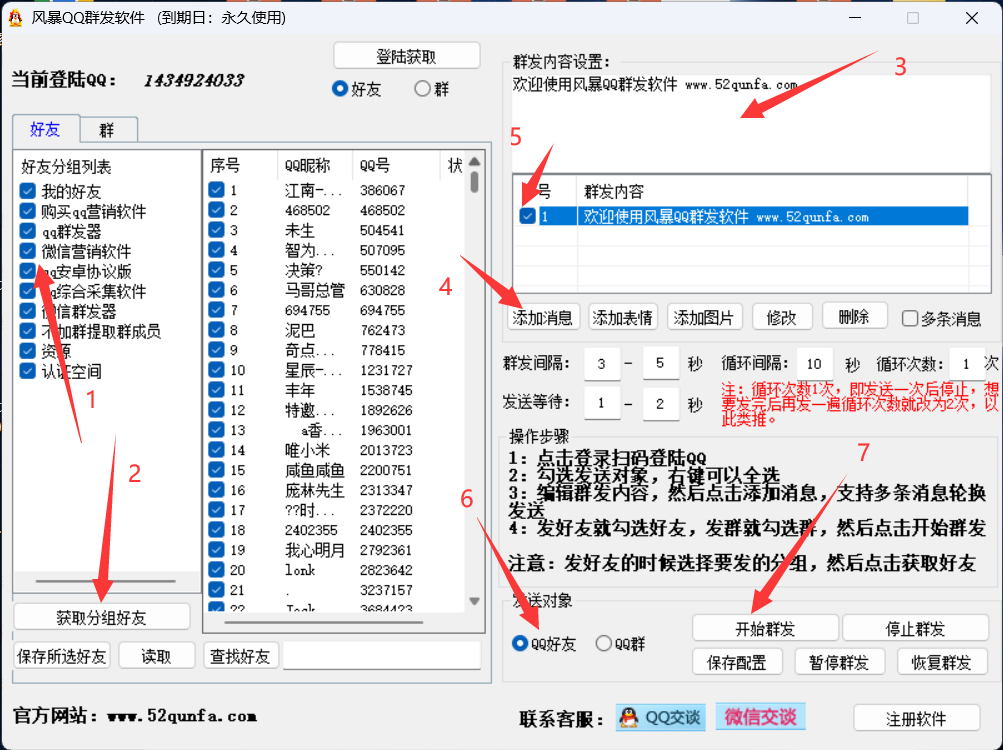Viewport: 1003px width, 750px height.
Task: Click the friend list scroll up arrow
Action: tap(474, 161)
